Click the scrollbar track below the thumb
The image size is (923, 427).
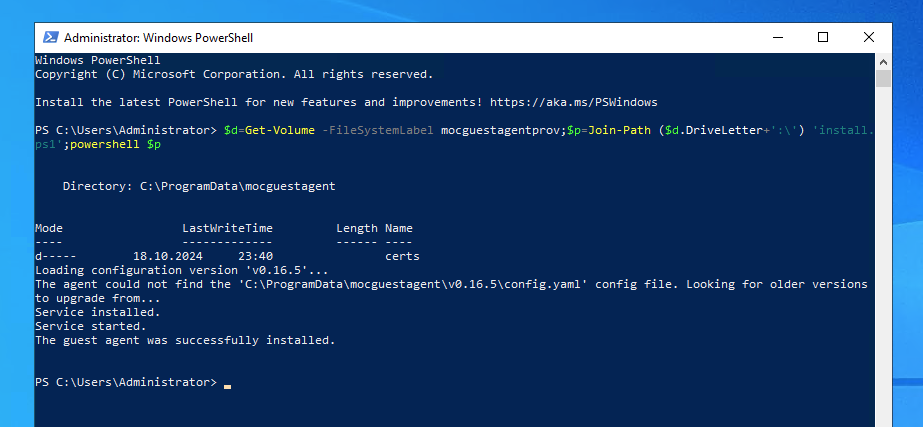click(x=883, y=253)
